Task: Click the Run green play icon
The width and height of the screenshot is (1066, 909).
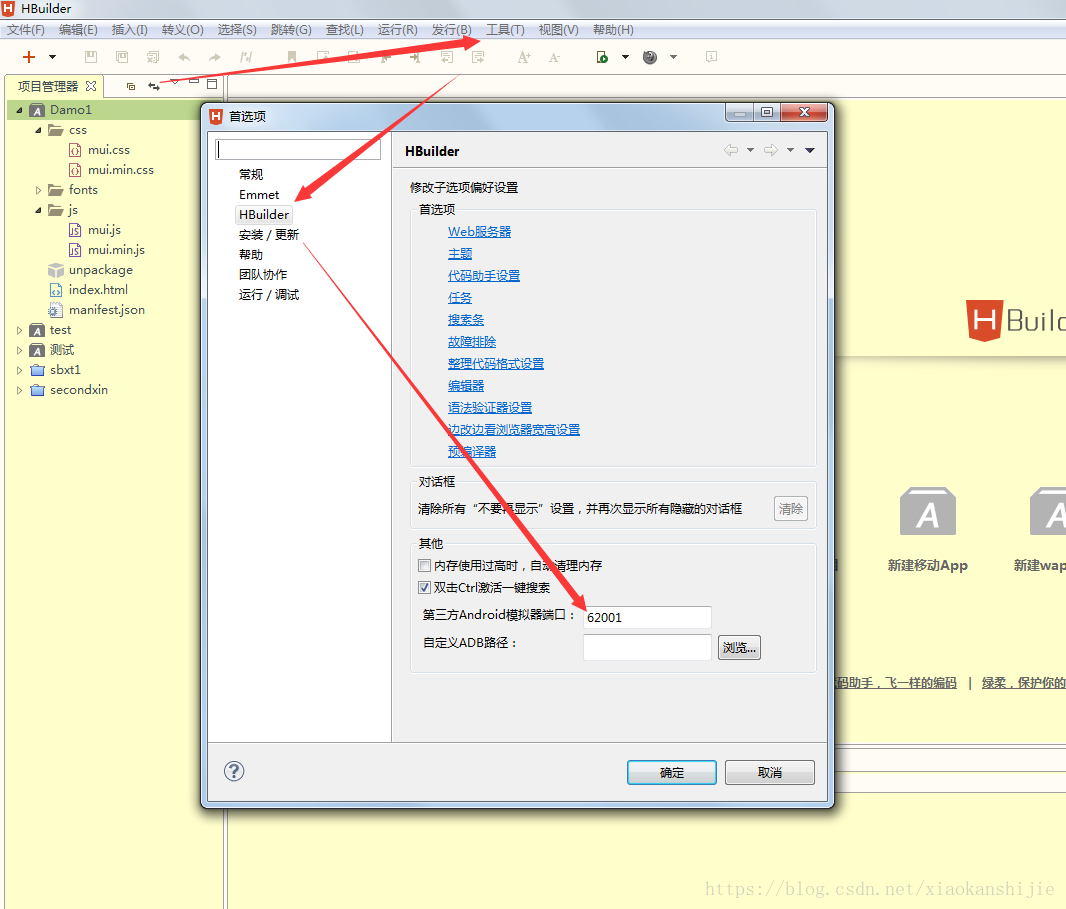Action: point(602,57)
